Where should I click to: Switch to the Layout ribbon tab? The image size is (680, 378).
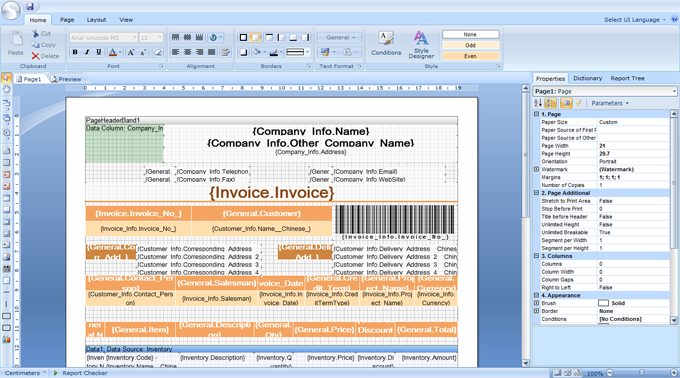(96, 20)
